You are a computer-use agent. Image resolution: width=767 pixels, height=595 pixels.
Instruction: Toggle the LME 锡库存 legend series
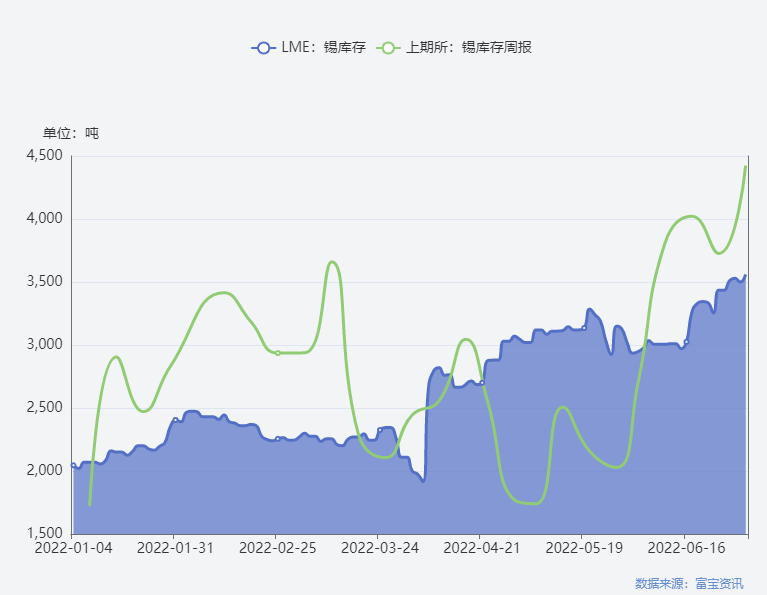click(x=309, y=47)
